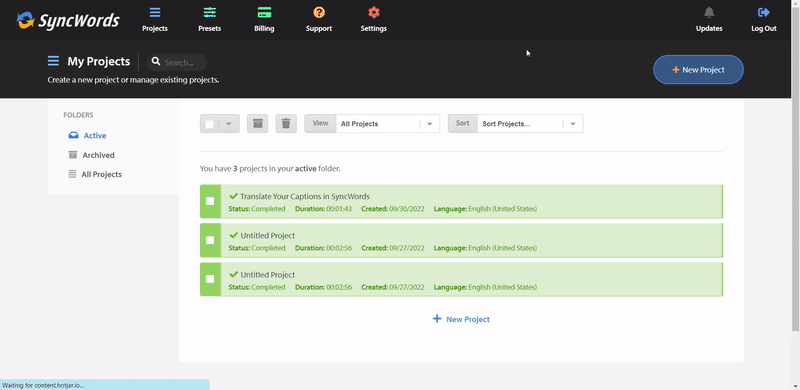Tick the checkbox for 00:02:56 first Untitled Project
This screenshot has width=800, height=390.
(x=210, y=240)
